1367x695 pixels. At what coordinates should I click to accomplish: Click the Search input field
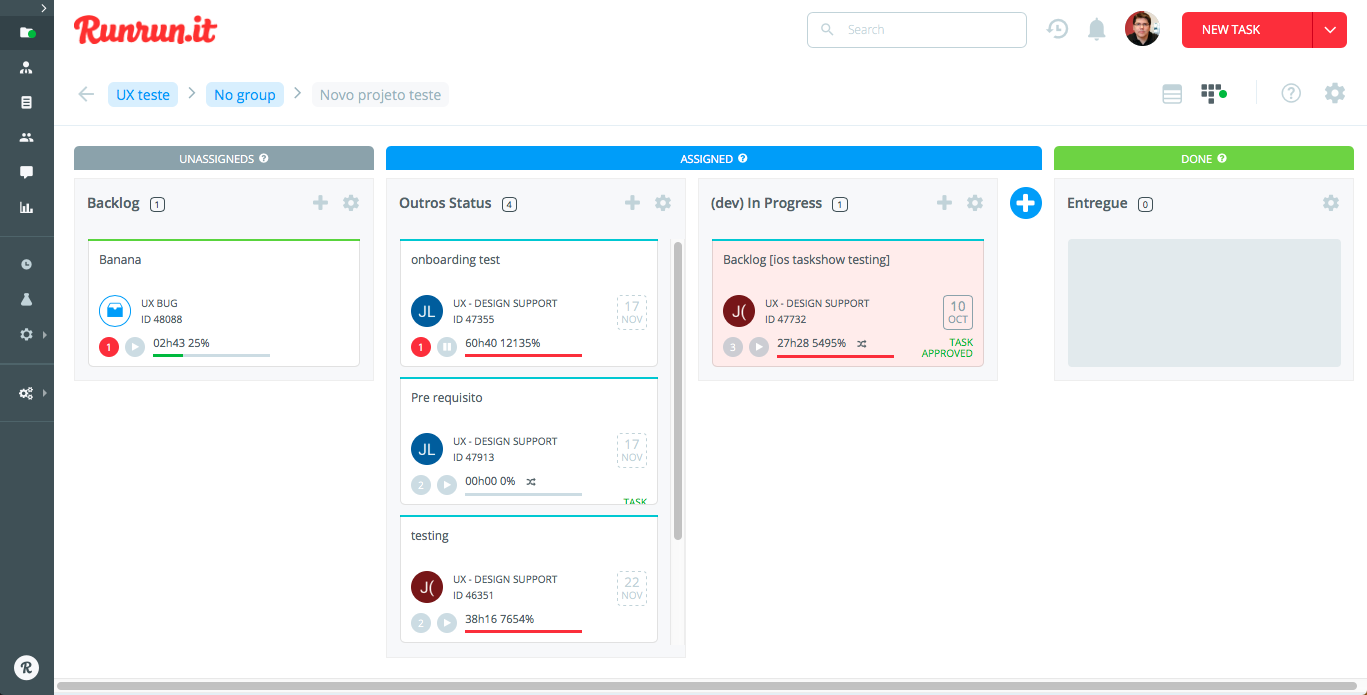(917, 30)
